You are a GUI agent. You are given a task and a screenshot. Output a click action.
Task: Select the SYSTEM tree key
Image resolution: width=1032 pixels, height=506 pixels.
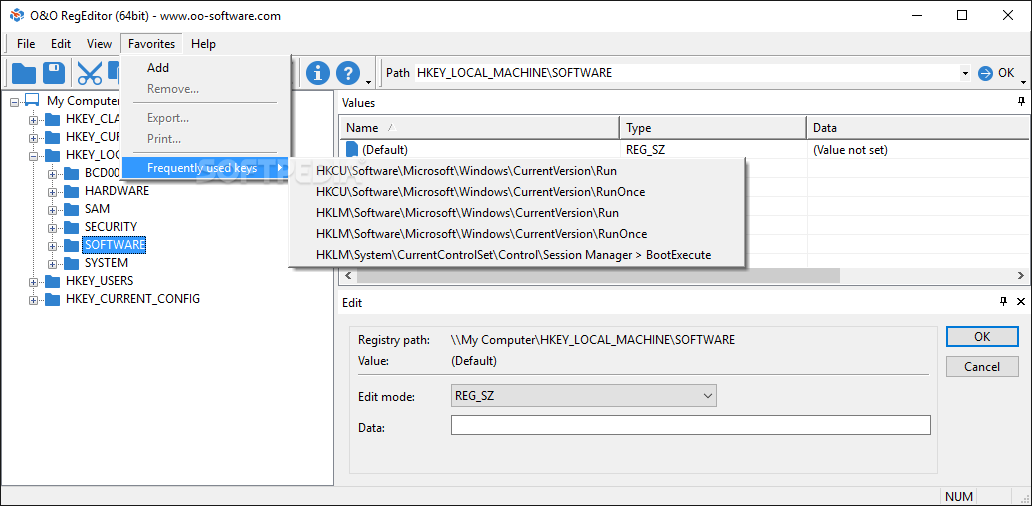click(x=106, y=263)
